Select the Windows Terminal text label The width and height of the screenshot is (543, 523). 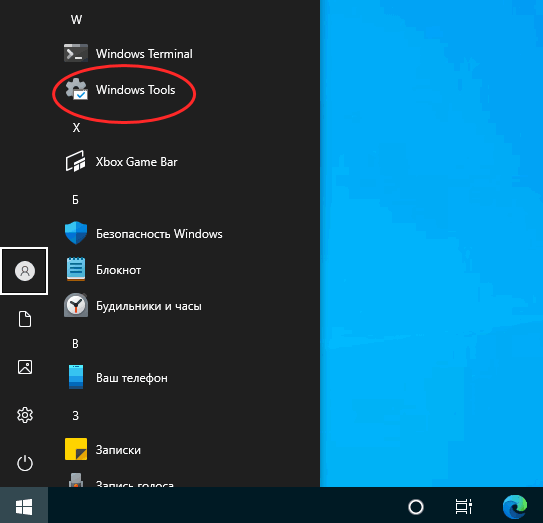pos(144,54)
